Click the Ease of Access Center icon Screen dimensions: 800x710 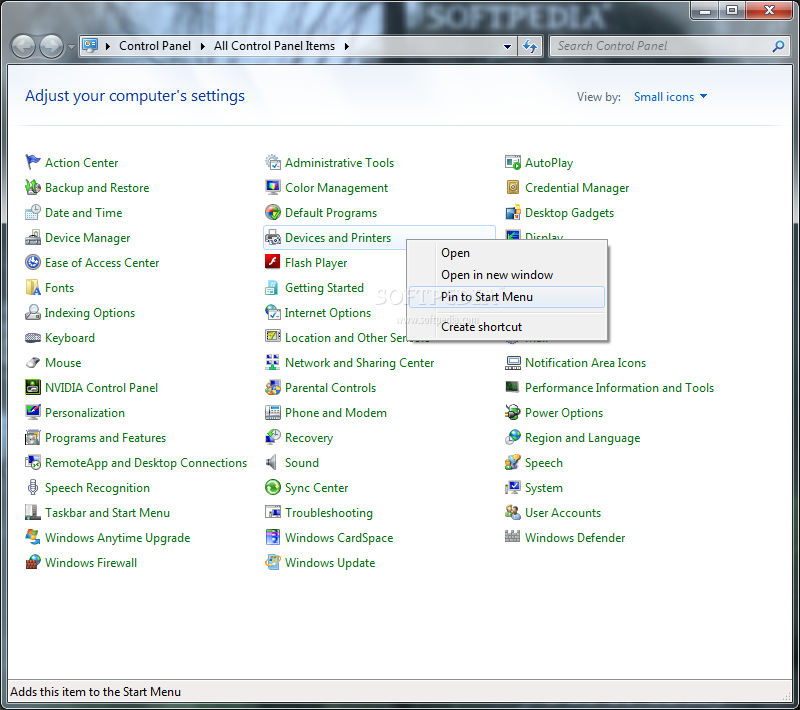(x=33, y=262)
